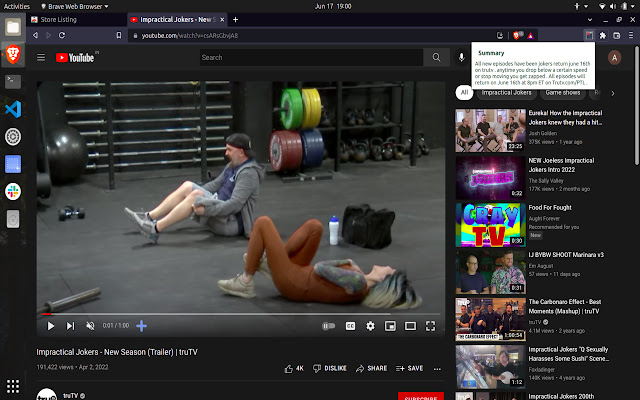Enter fullscreen mode

pyautogui.click(x=430, y=326)
